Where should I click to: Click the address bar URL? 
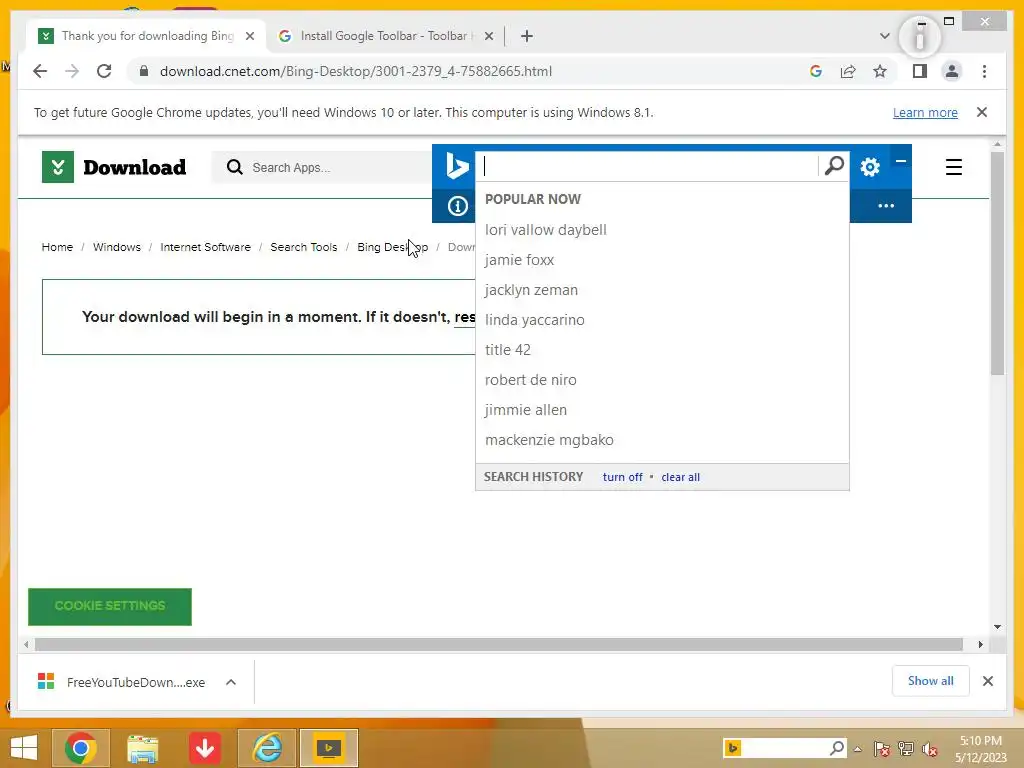tap(356, 71)
